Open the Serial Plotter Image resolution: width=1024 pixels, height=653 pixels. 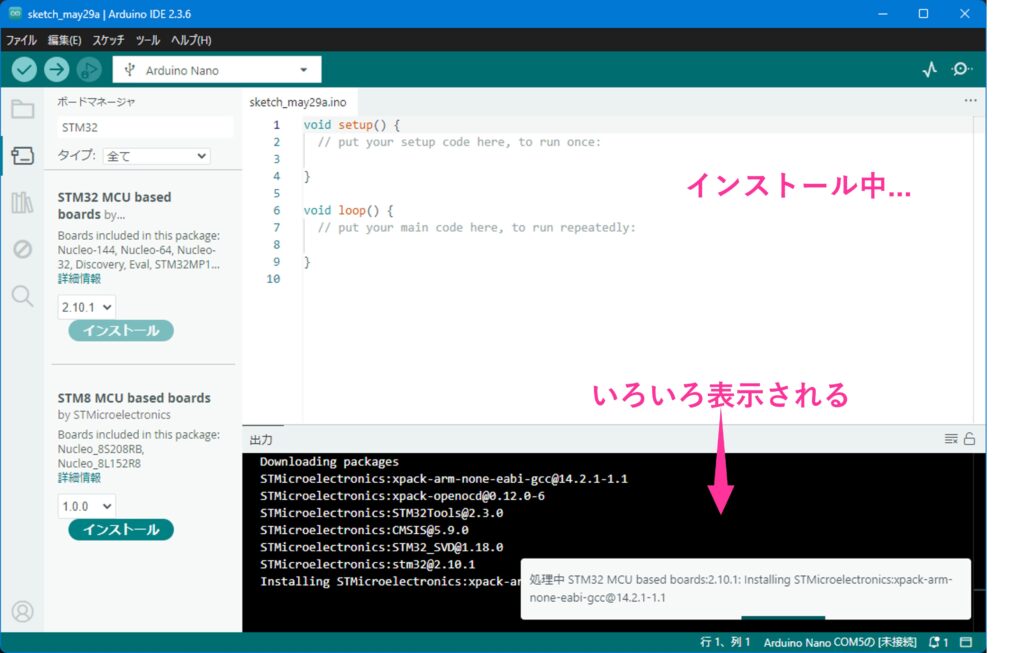[929, 69]
